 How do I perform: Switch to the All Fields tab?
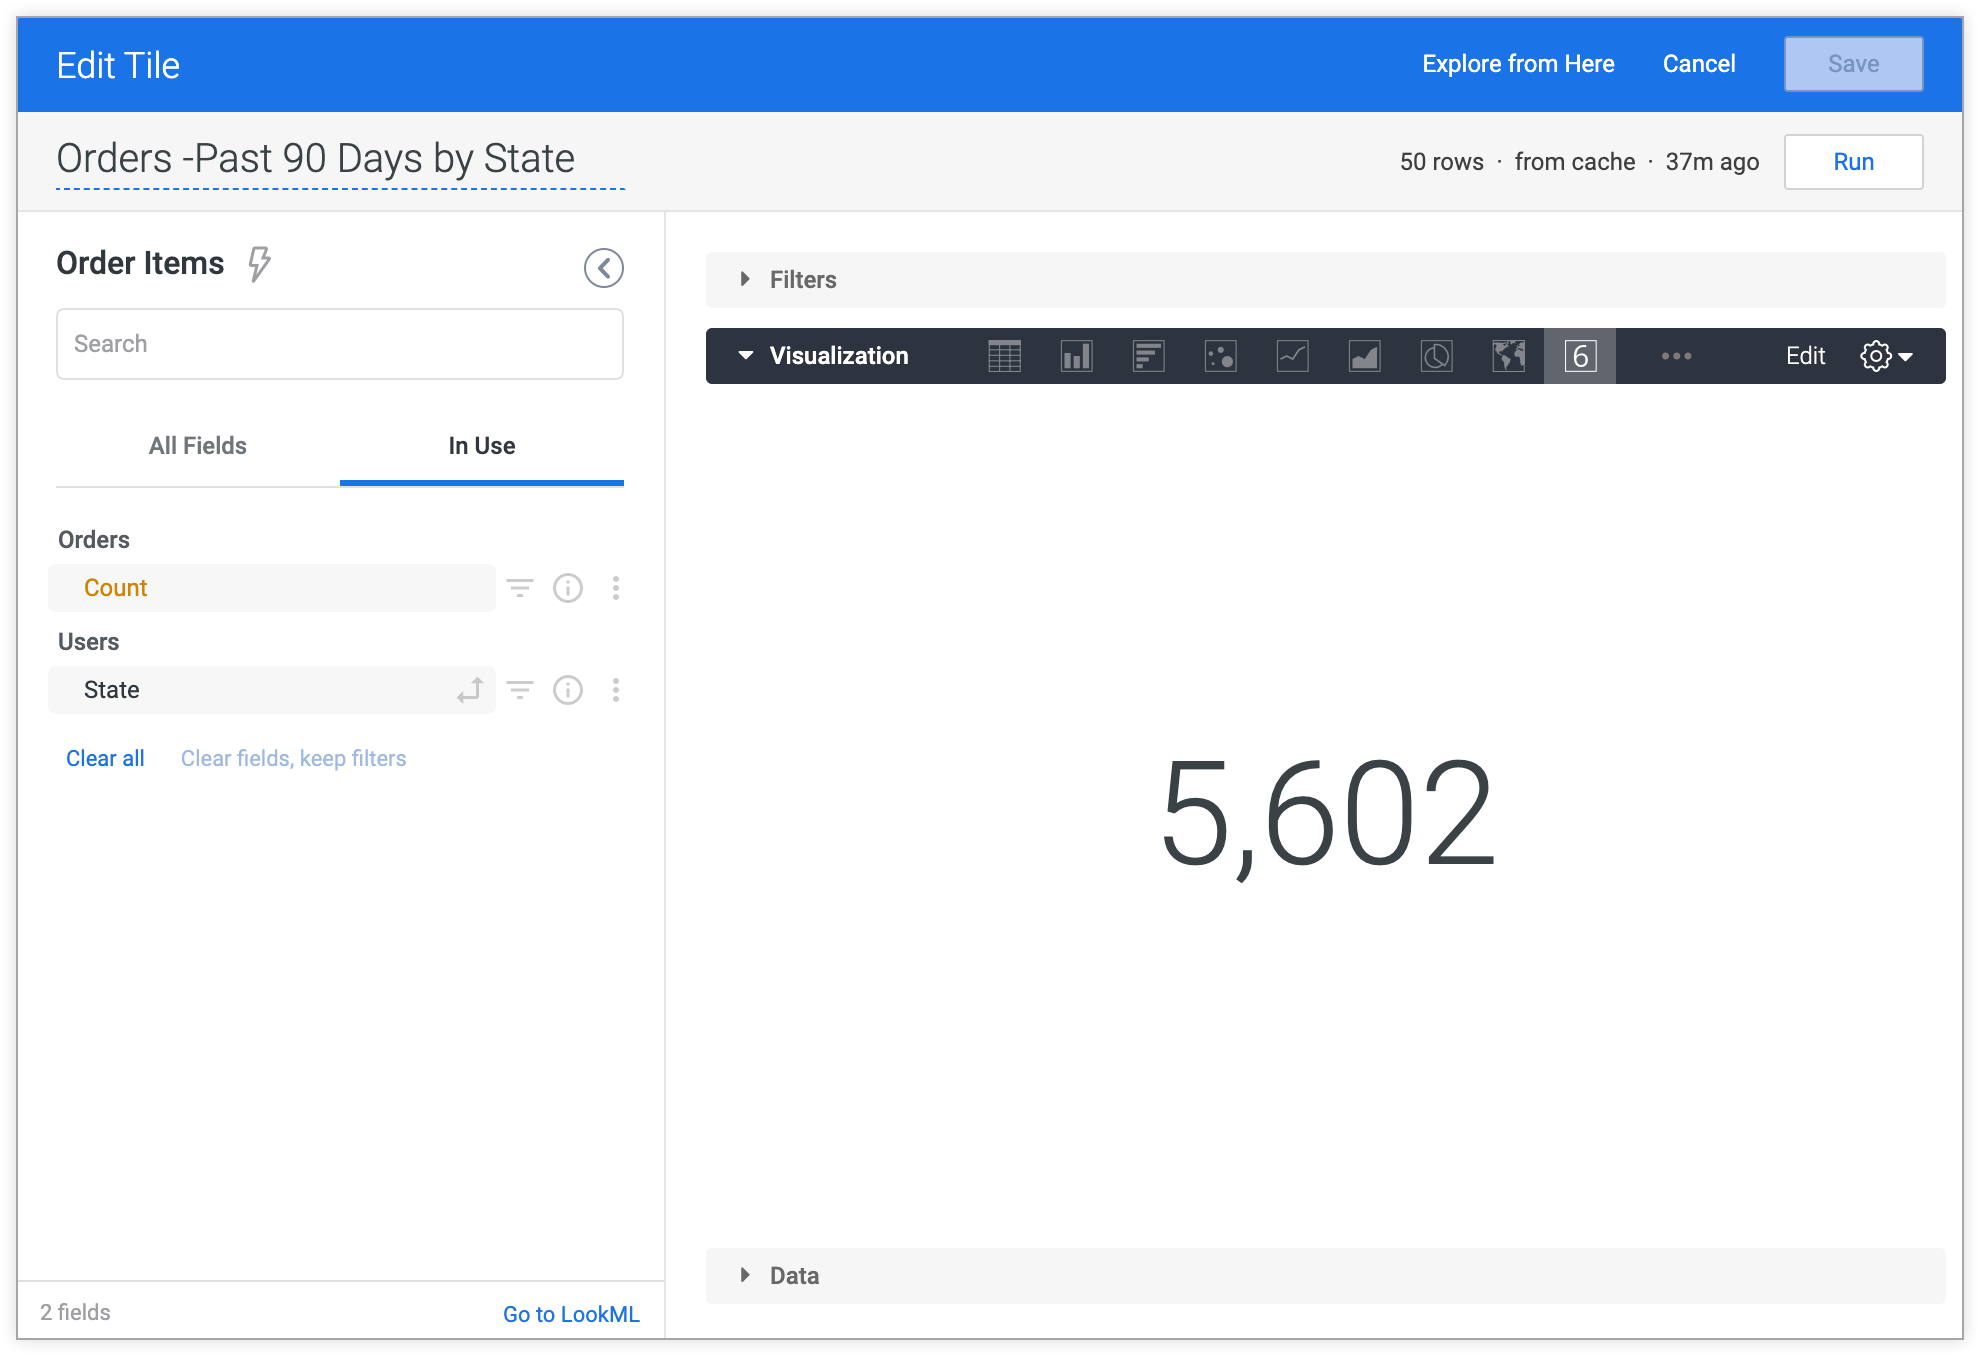tap(197, 444)
